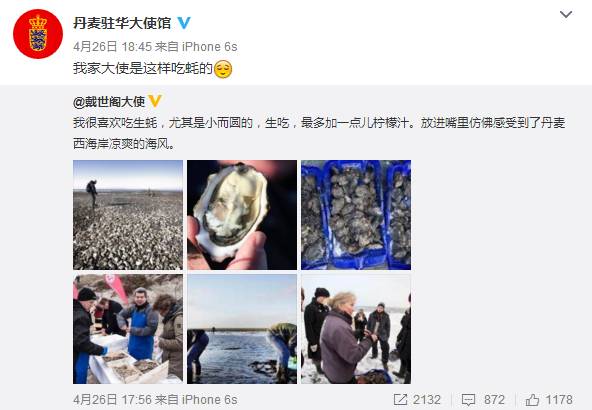Image resolution: width=592 pixels, height=410 pixels.
Task: View the shoreline water gathering photo
Action: pos(242,329)
